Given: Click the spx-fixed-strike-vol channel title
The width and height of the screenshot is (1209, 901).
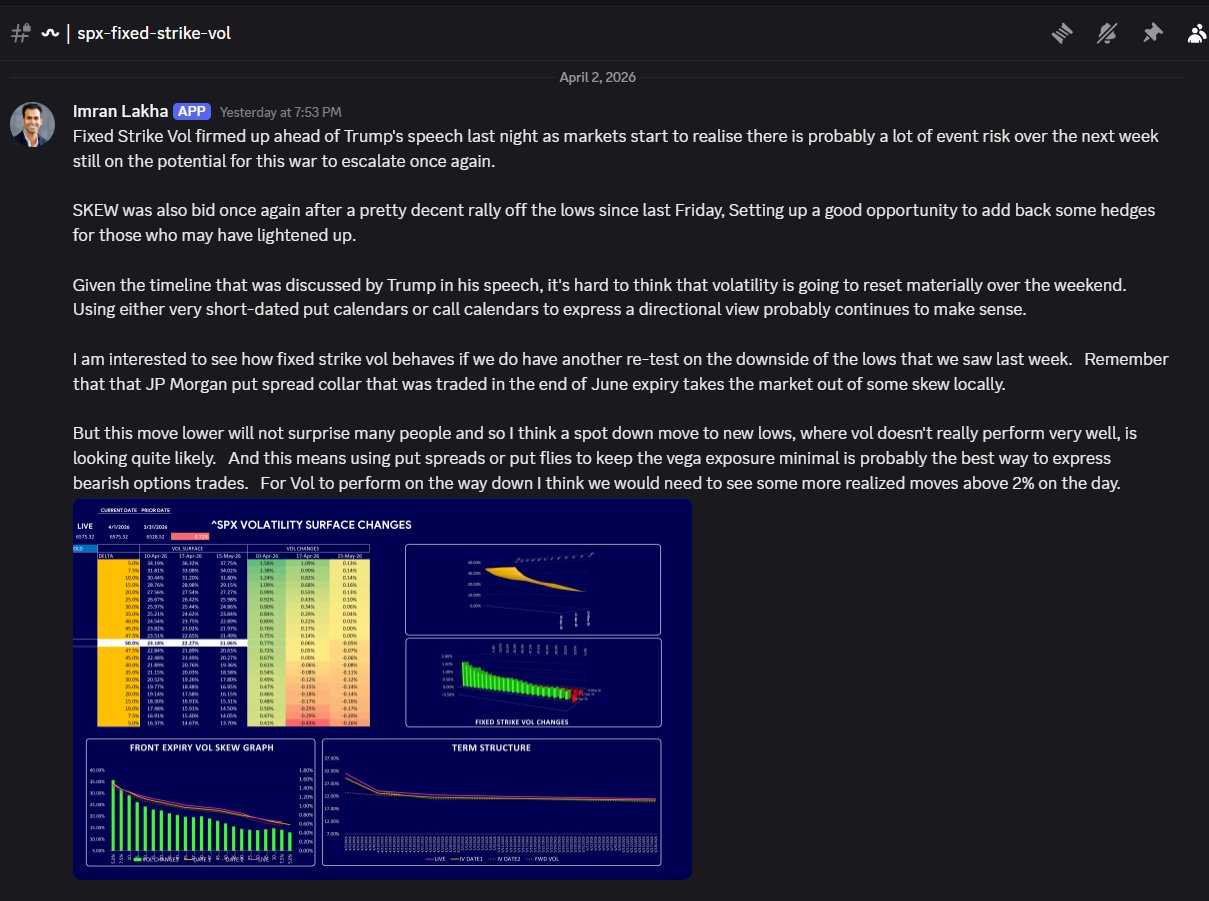Looking at the screenshot, I should tap(154, 33).
